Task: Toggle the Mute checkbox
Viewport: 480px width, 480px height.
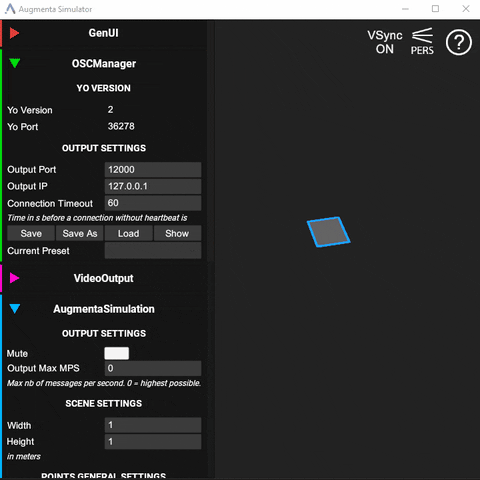Action: tap(117, 353)
